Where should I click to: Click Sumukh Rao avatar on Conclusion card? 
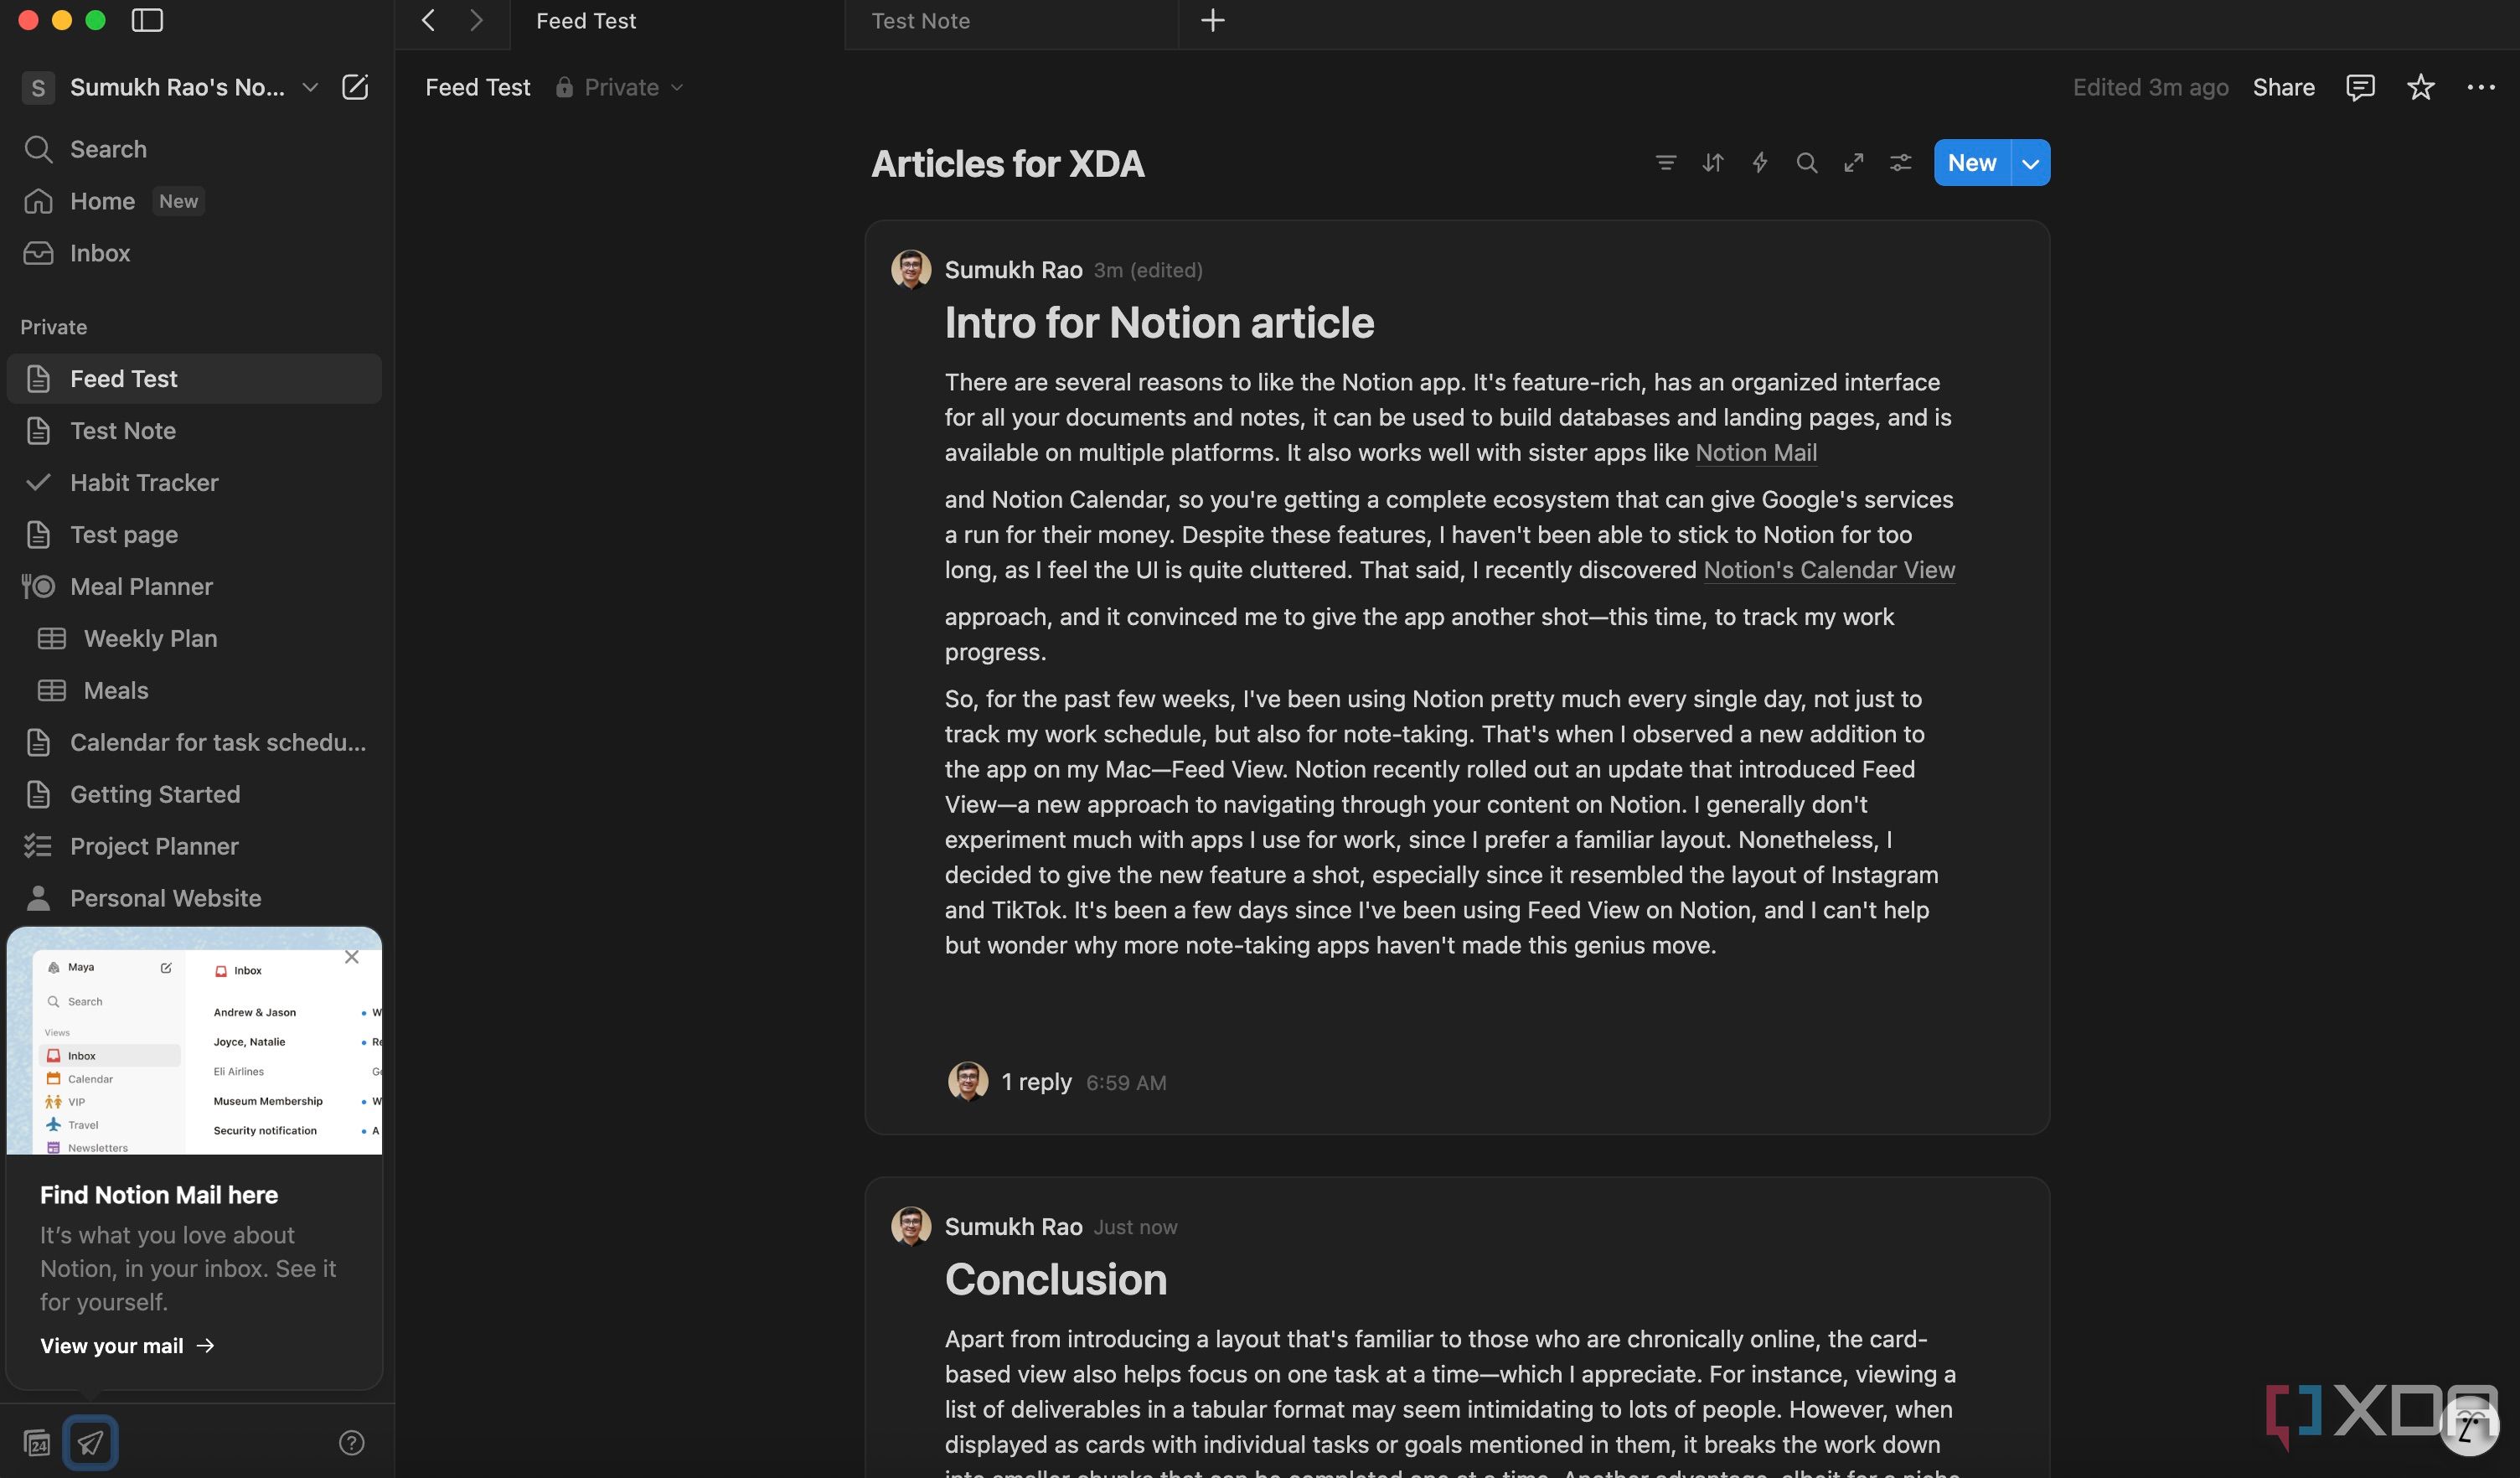(911, 1227)
